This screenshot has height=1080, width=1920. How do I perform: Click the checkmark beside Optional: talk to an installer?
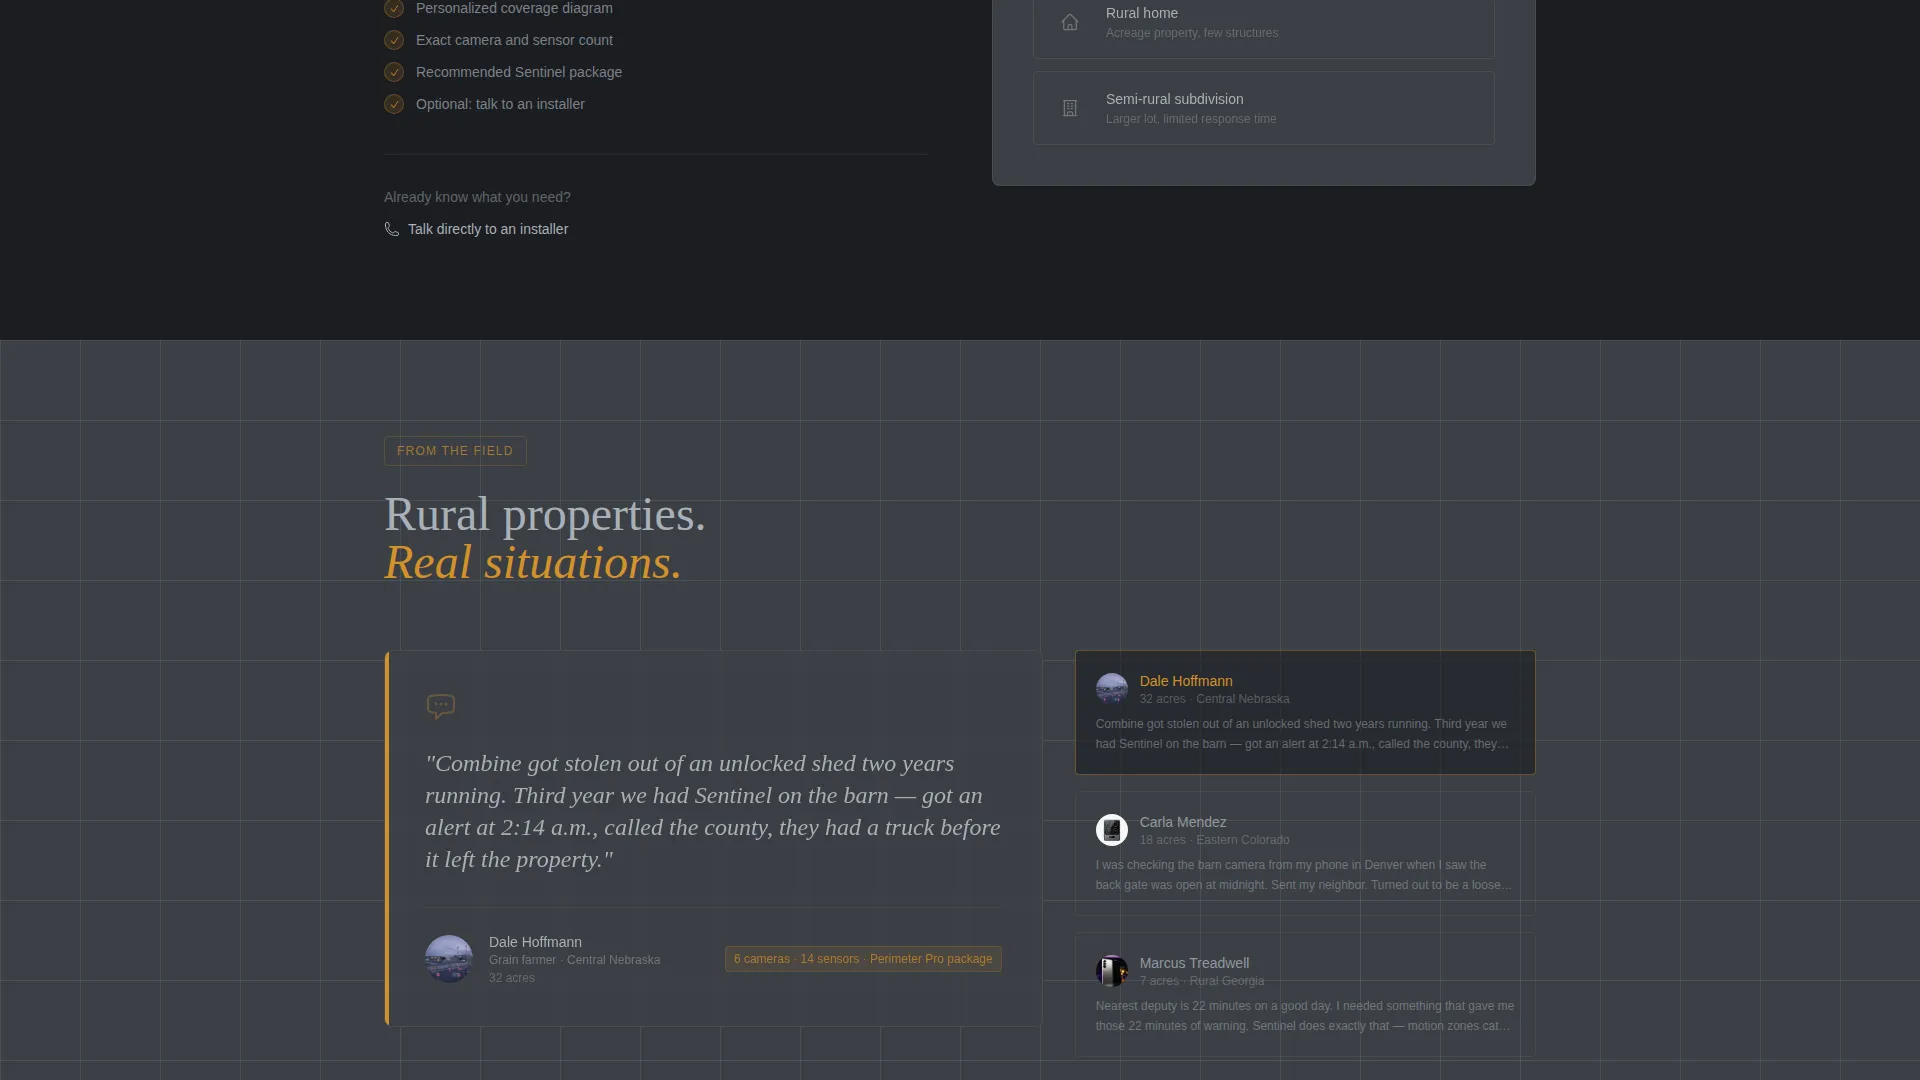pyautogui.click(x=394, y=104)
